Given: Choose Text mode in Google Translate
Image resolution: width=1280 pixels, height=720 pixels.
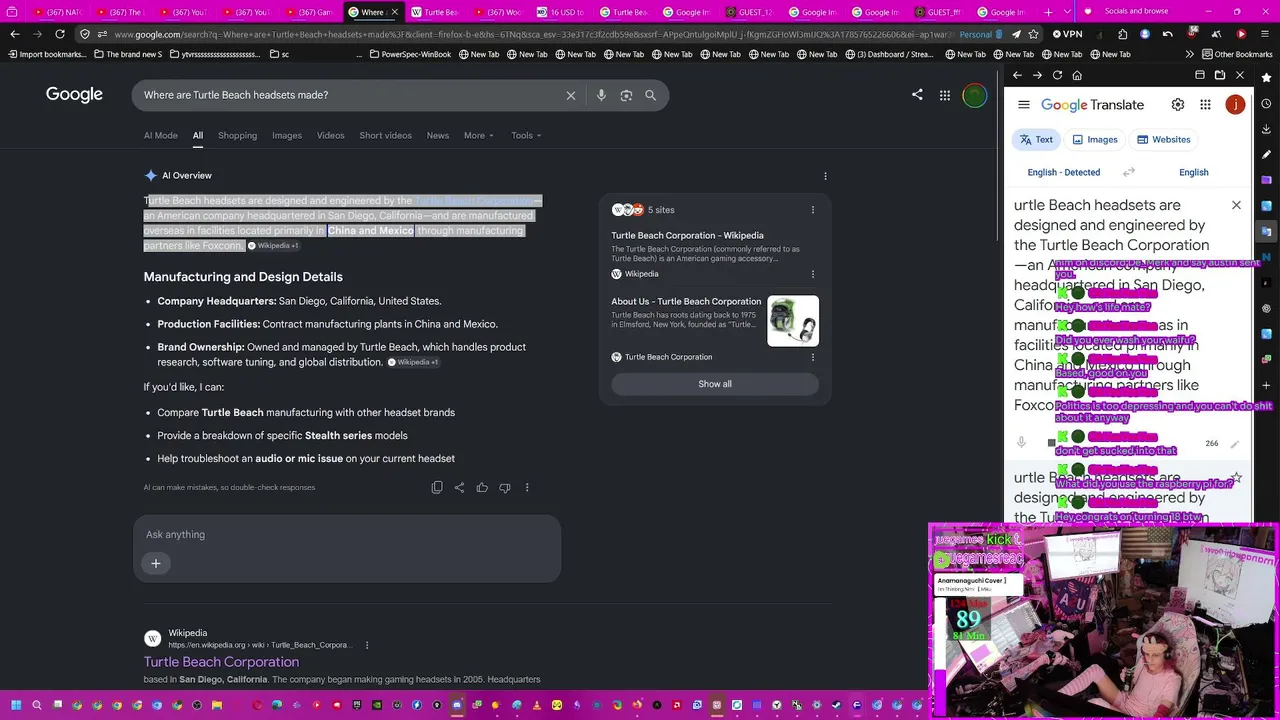Looking at the screenshot, I should coord(1035,140).
